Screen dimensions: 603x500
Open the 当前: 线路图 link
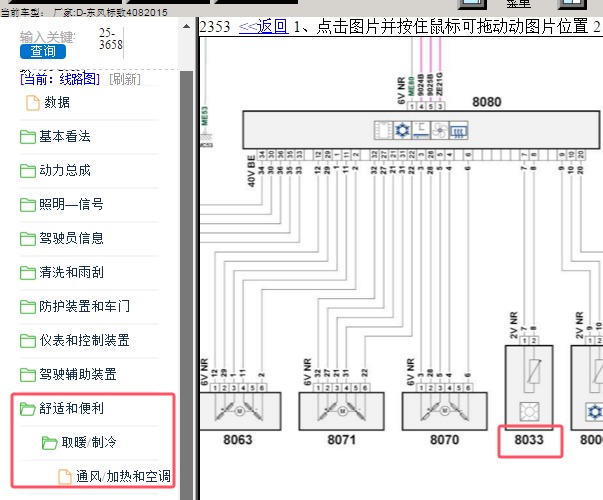pos(60,79)
